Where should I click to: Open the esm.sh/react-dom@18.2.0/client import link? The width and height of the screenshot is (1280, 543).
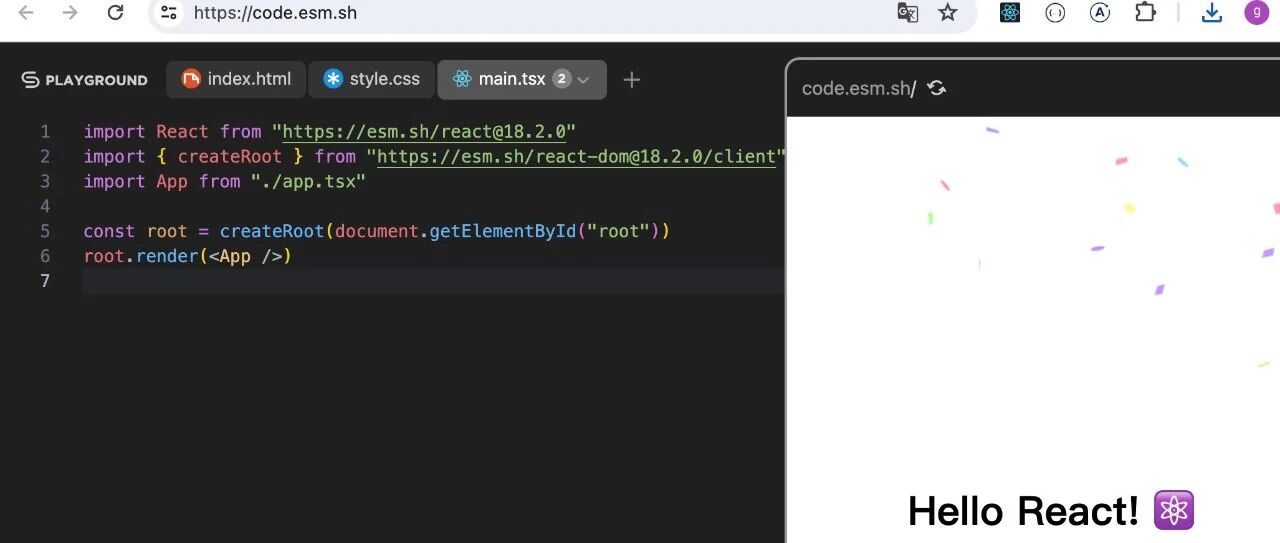[576, 157]
